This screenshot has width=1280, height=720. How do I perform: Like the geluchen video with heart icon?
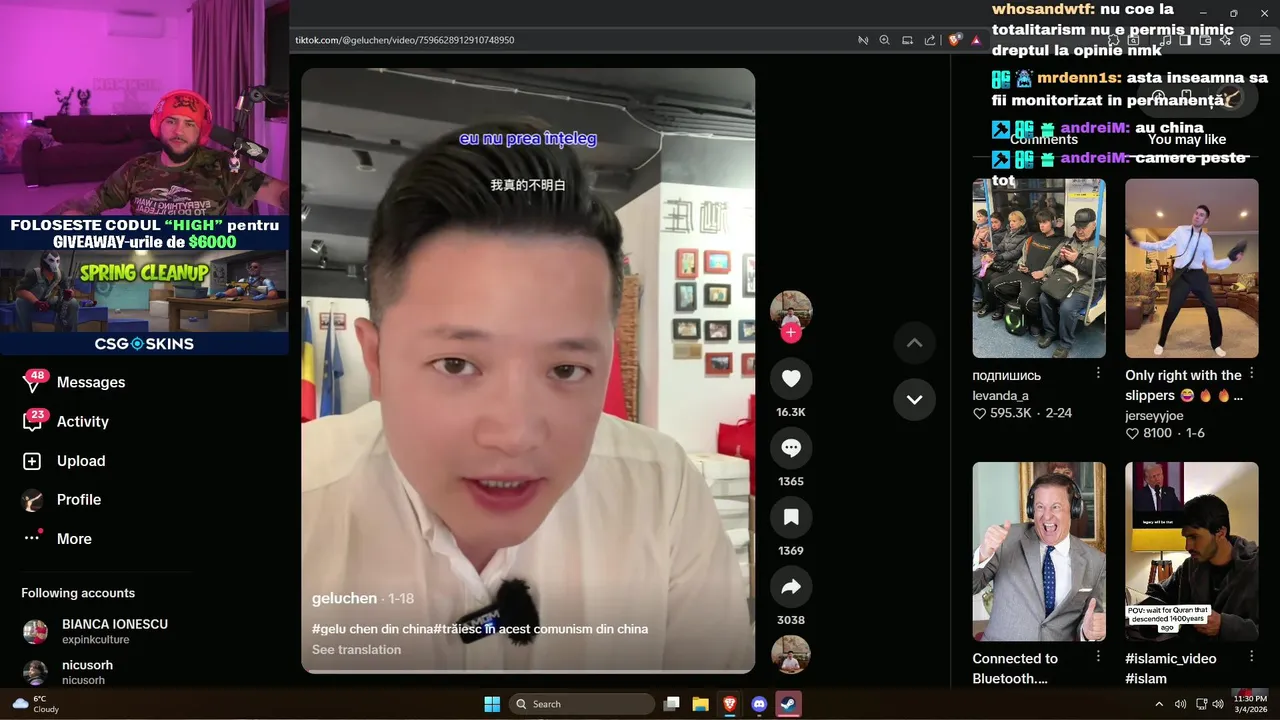[791, 379]
